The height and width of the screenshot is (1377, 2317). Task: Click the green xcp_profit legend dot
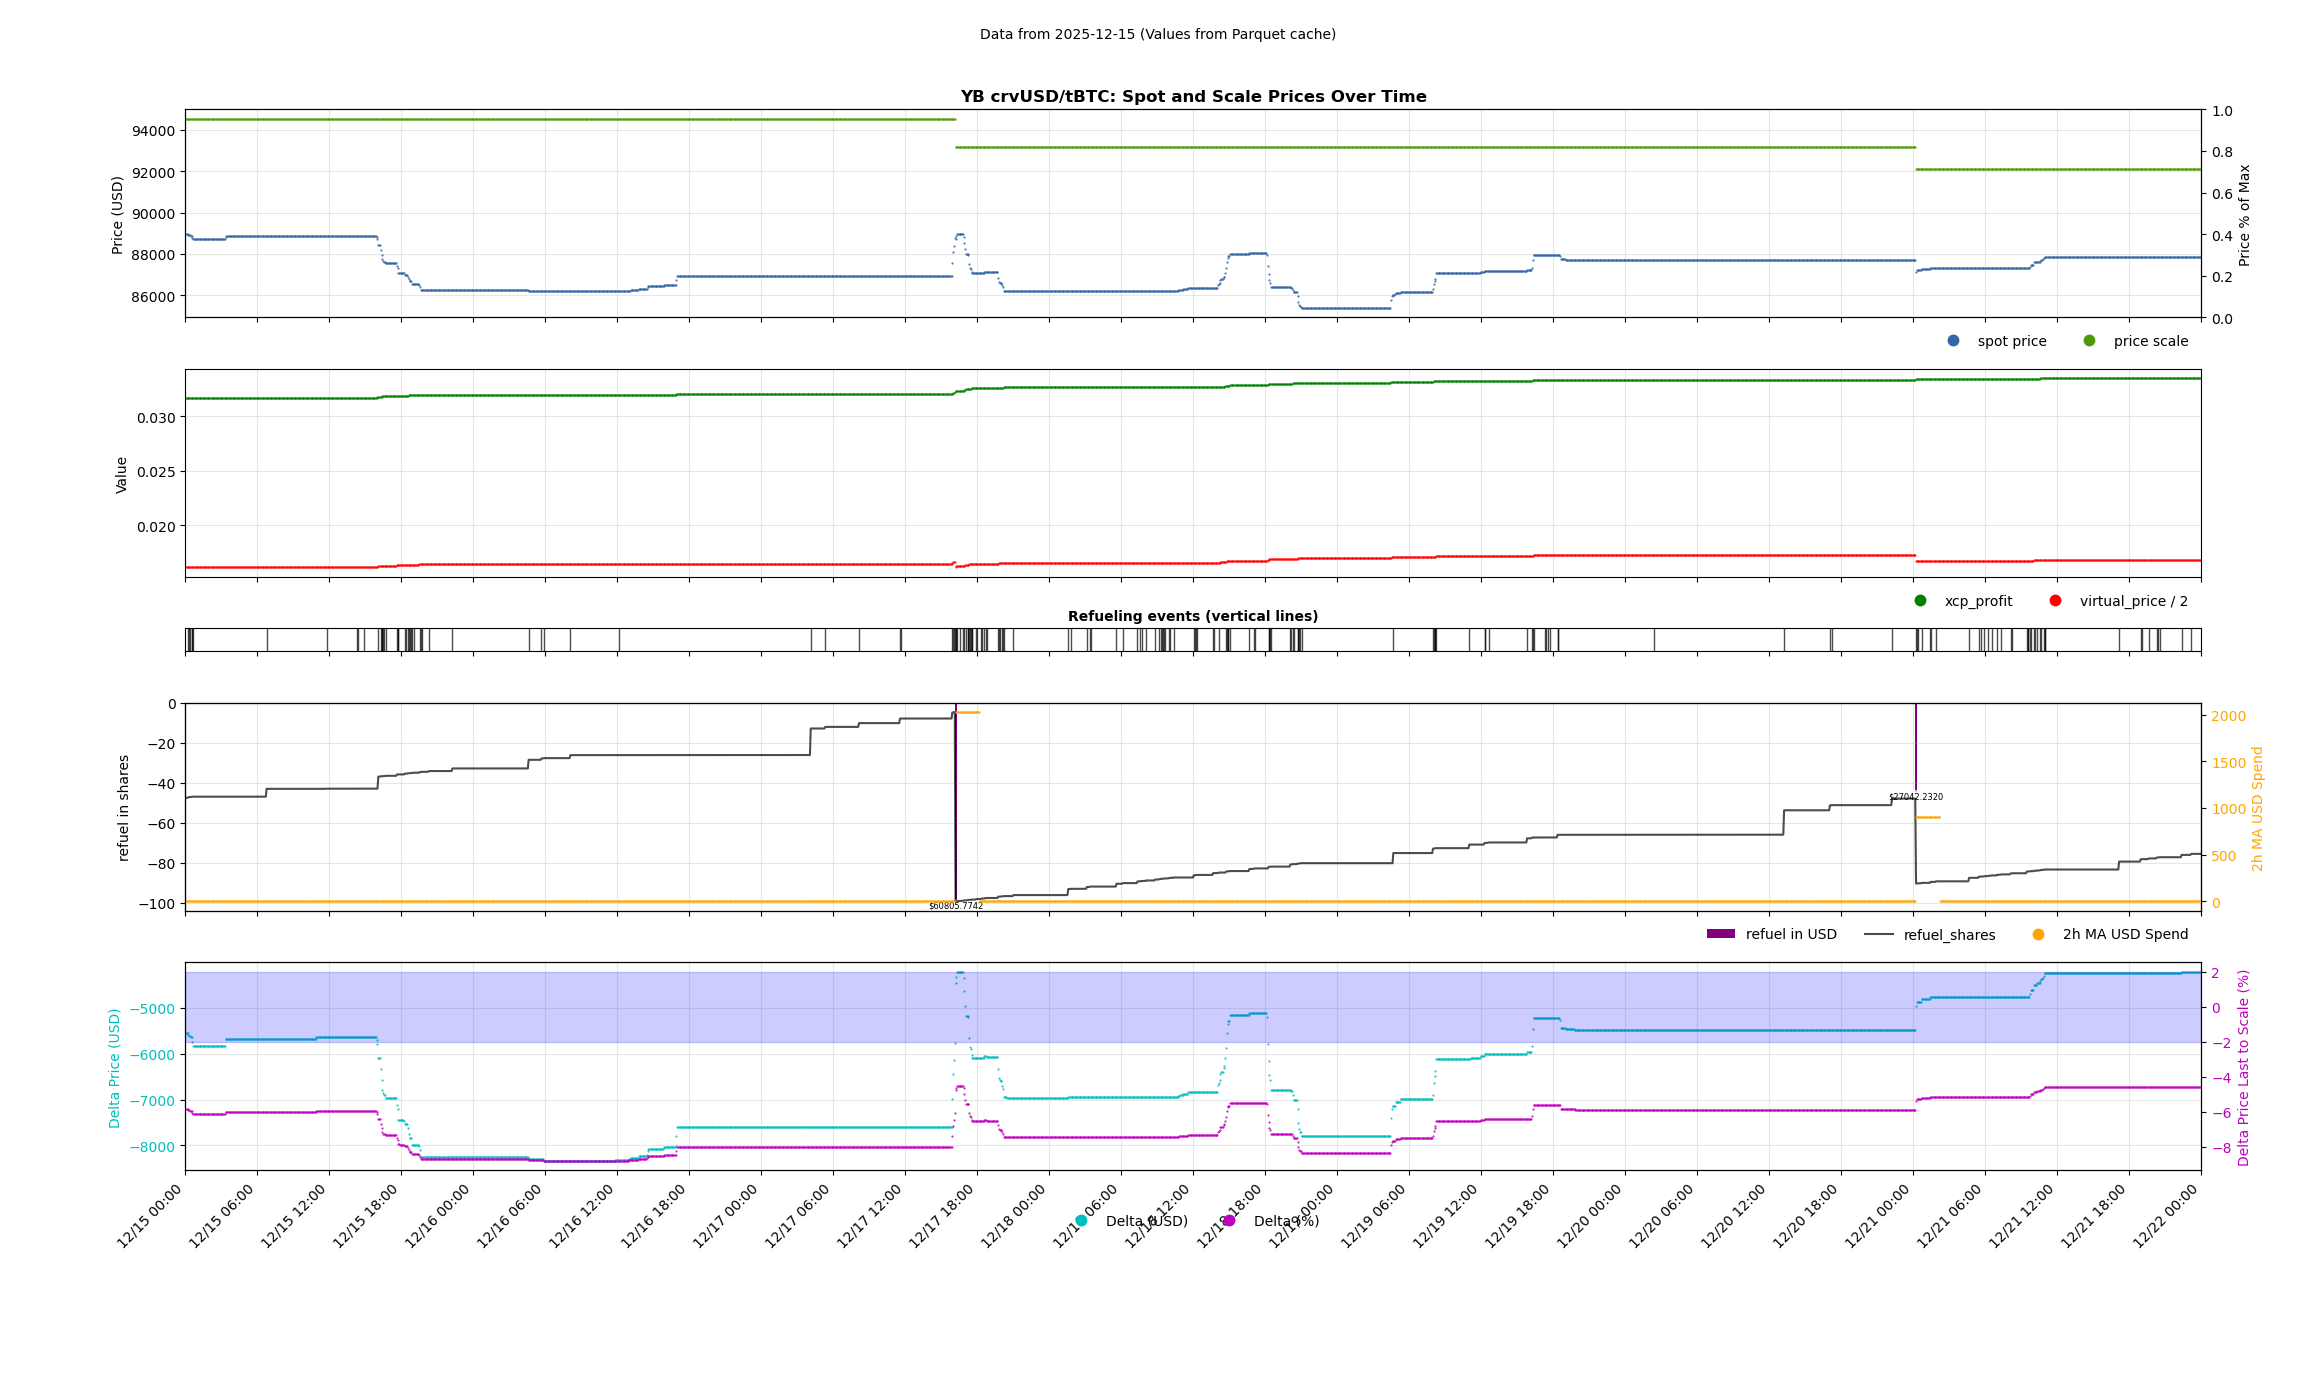(1920, 601)
